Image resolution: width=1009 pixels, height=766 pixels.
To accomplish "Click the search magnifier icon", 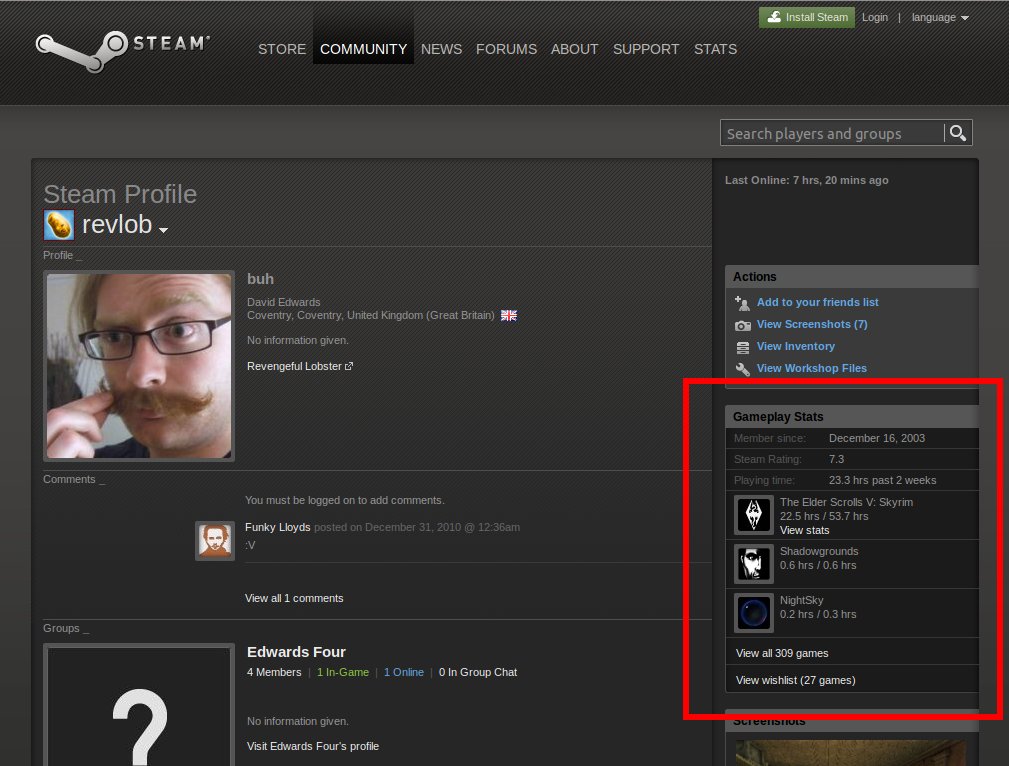I will tap(958, 133).
